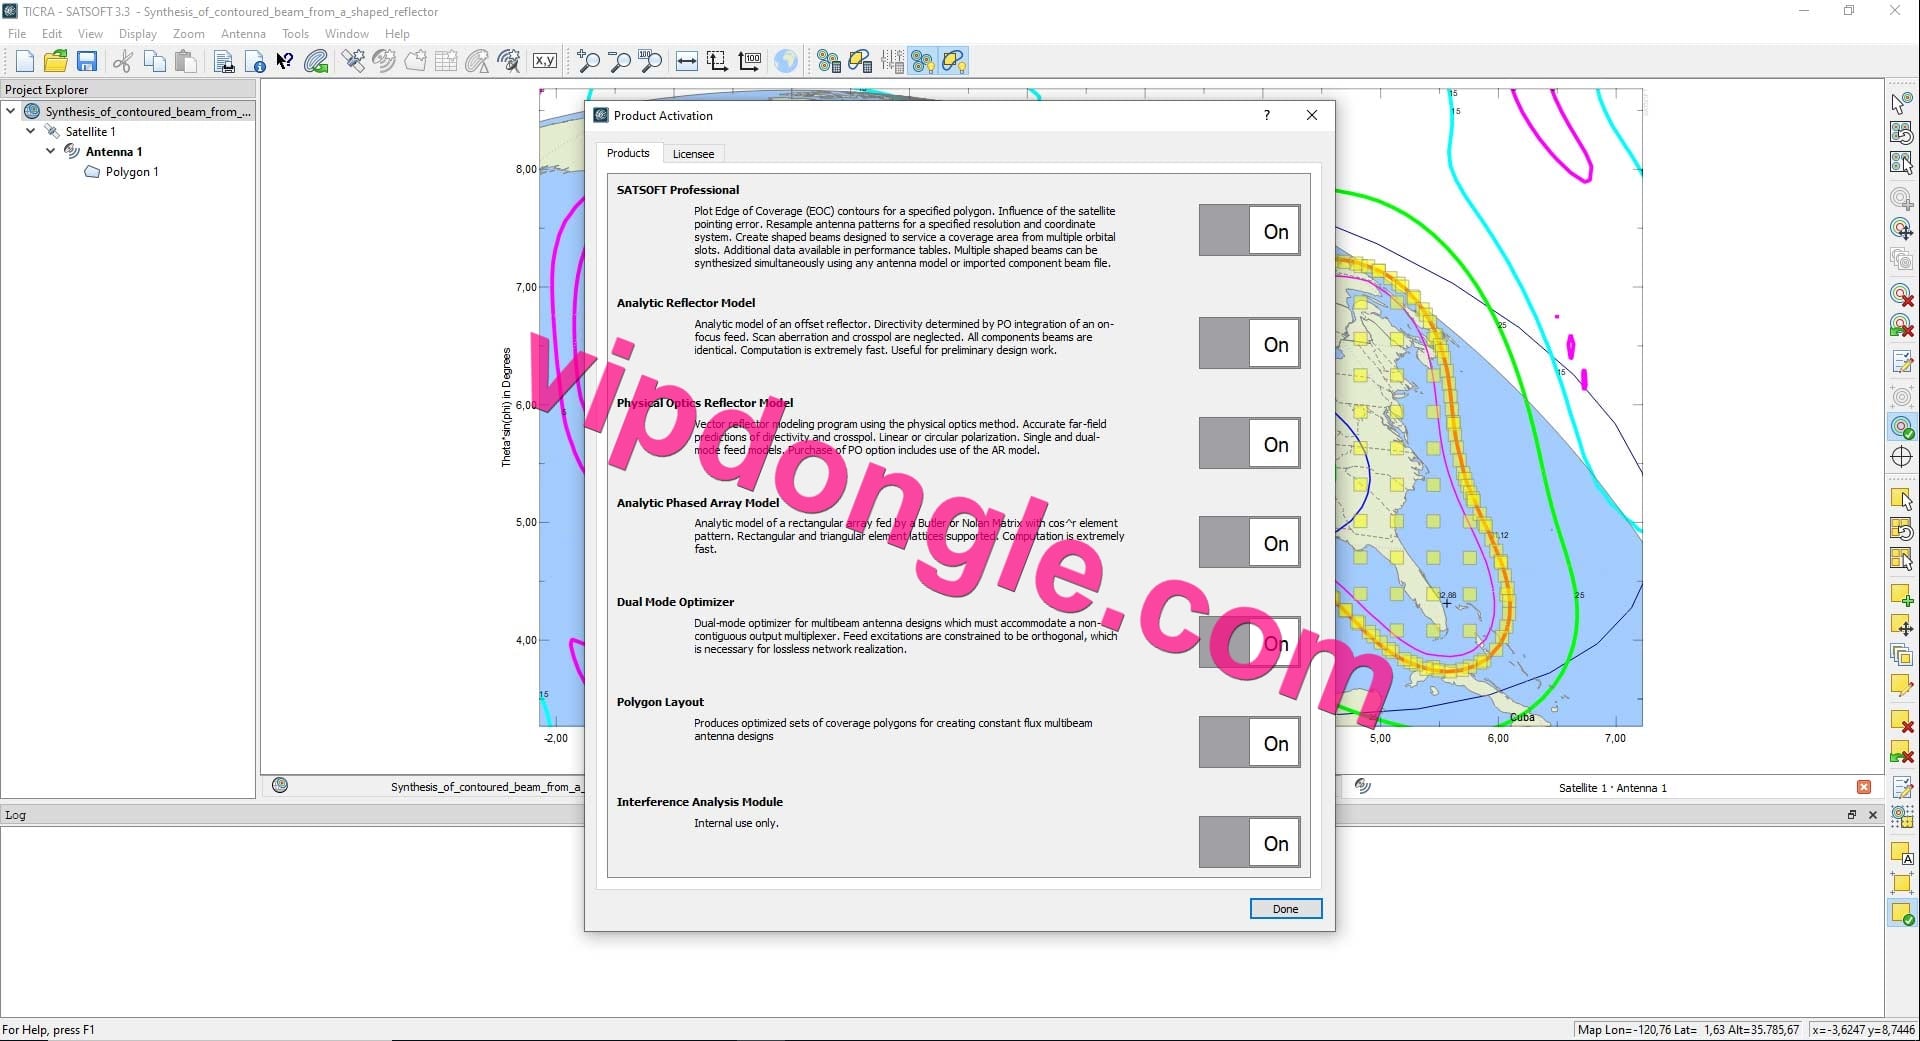Screen dimensions: 1920x1041
Task: Close the Product Activation dialog
Action: [x=1312, y=115]
